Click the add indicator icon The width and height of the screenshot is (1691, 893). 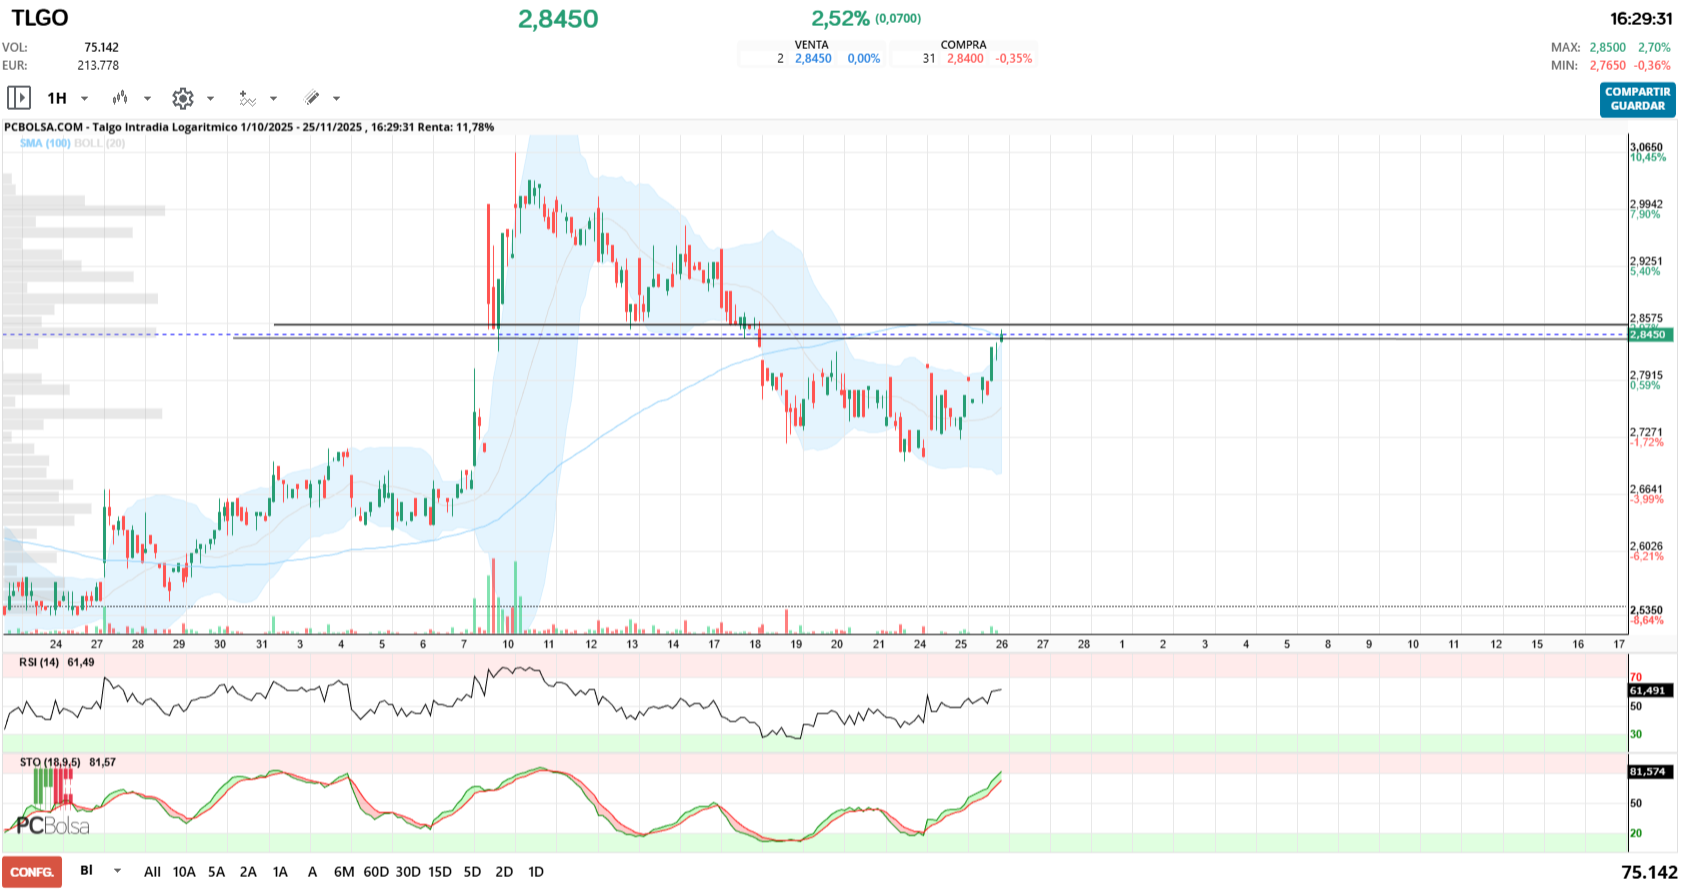tap(247, 98)
